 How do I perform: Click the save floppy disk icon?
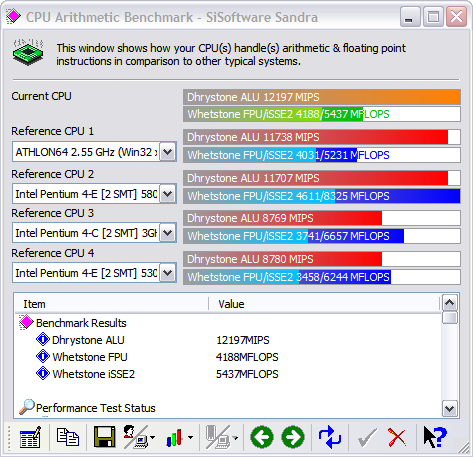pos(105,437)
